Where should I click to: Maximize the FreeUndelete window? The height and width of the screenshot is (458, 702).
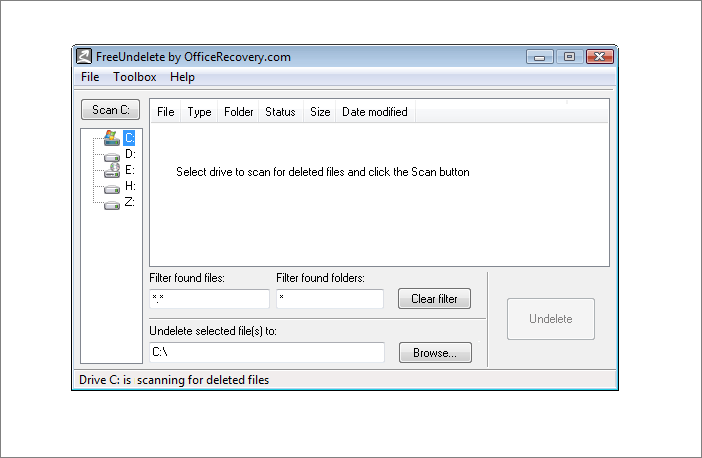pyautogui.click(x=569, y=57)
